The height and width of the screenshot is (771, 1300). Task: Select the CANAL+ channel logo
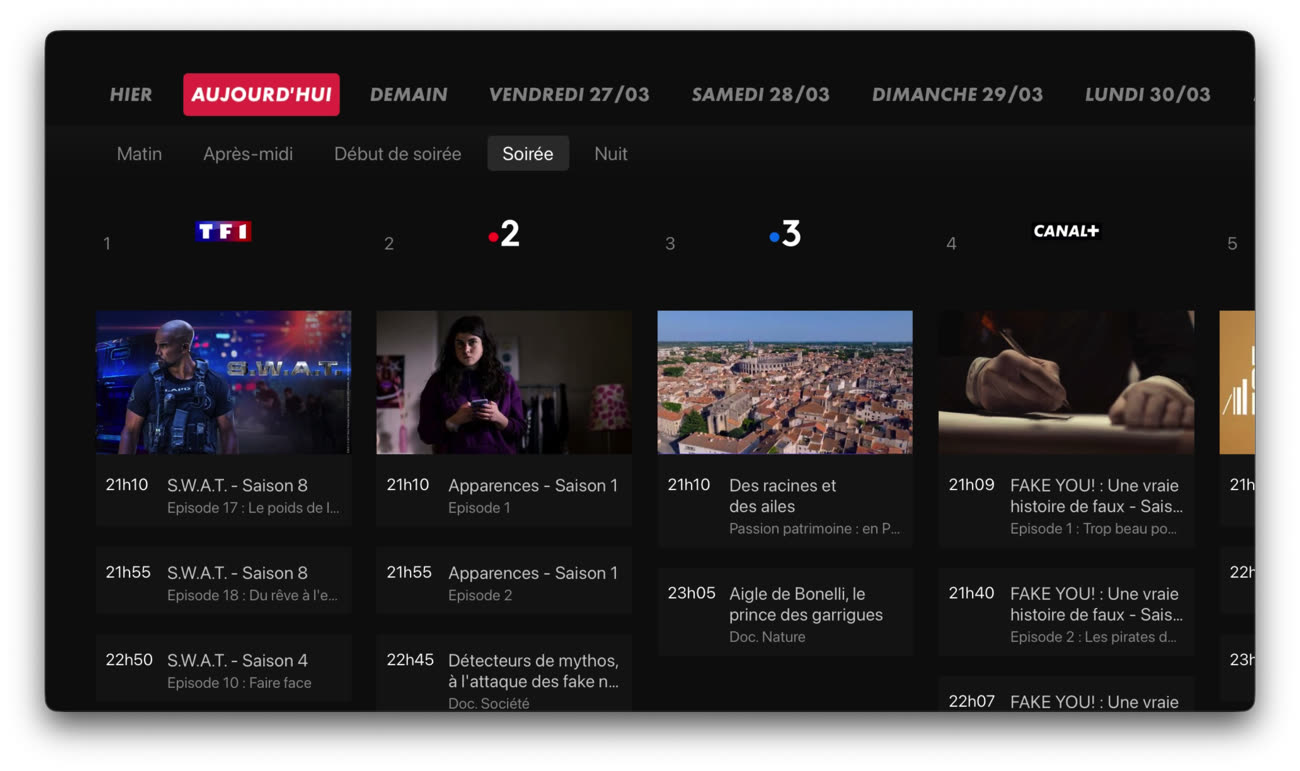click(1065, 231)
